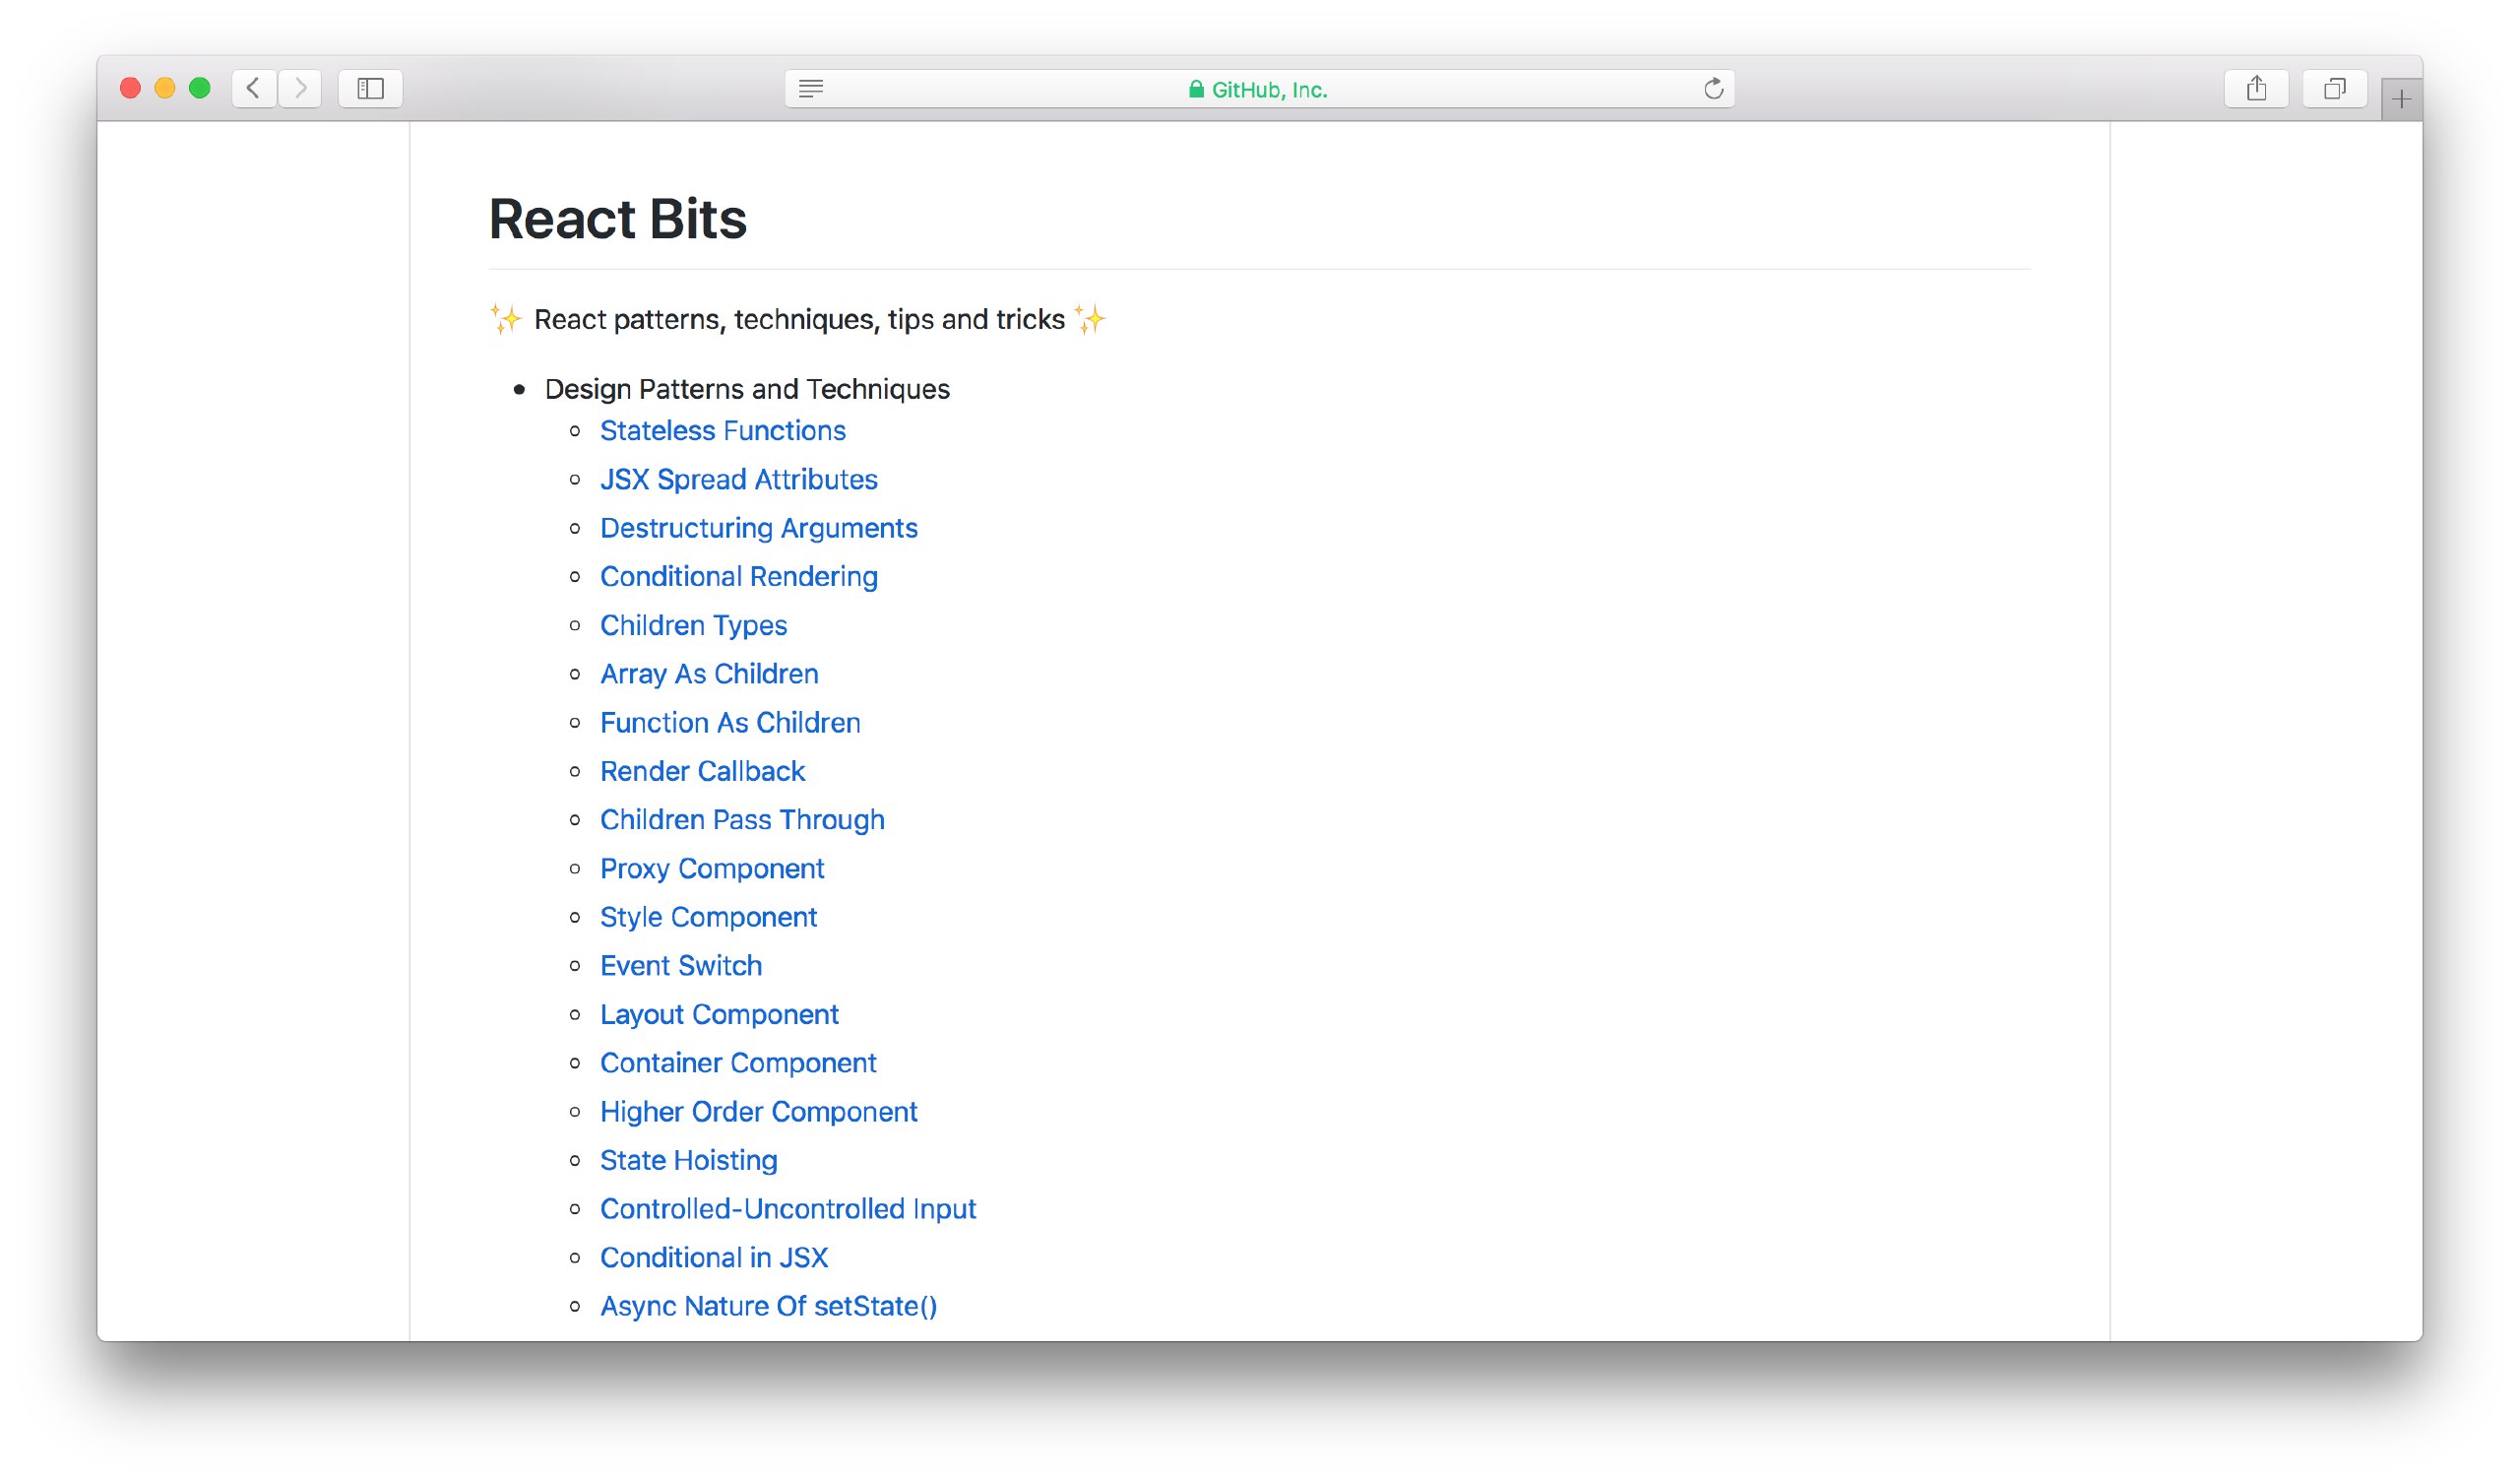Screen dimensions: 2520x1480
Task: Open the Destructuring Arguments link
Action: tap(758, 528)
